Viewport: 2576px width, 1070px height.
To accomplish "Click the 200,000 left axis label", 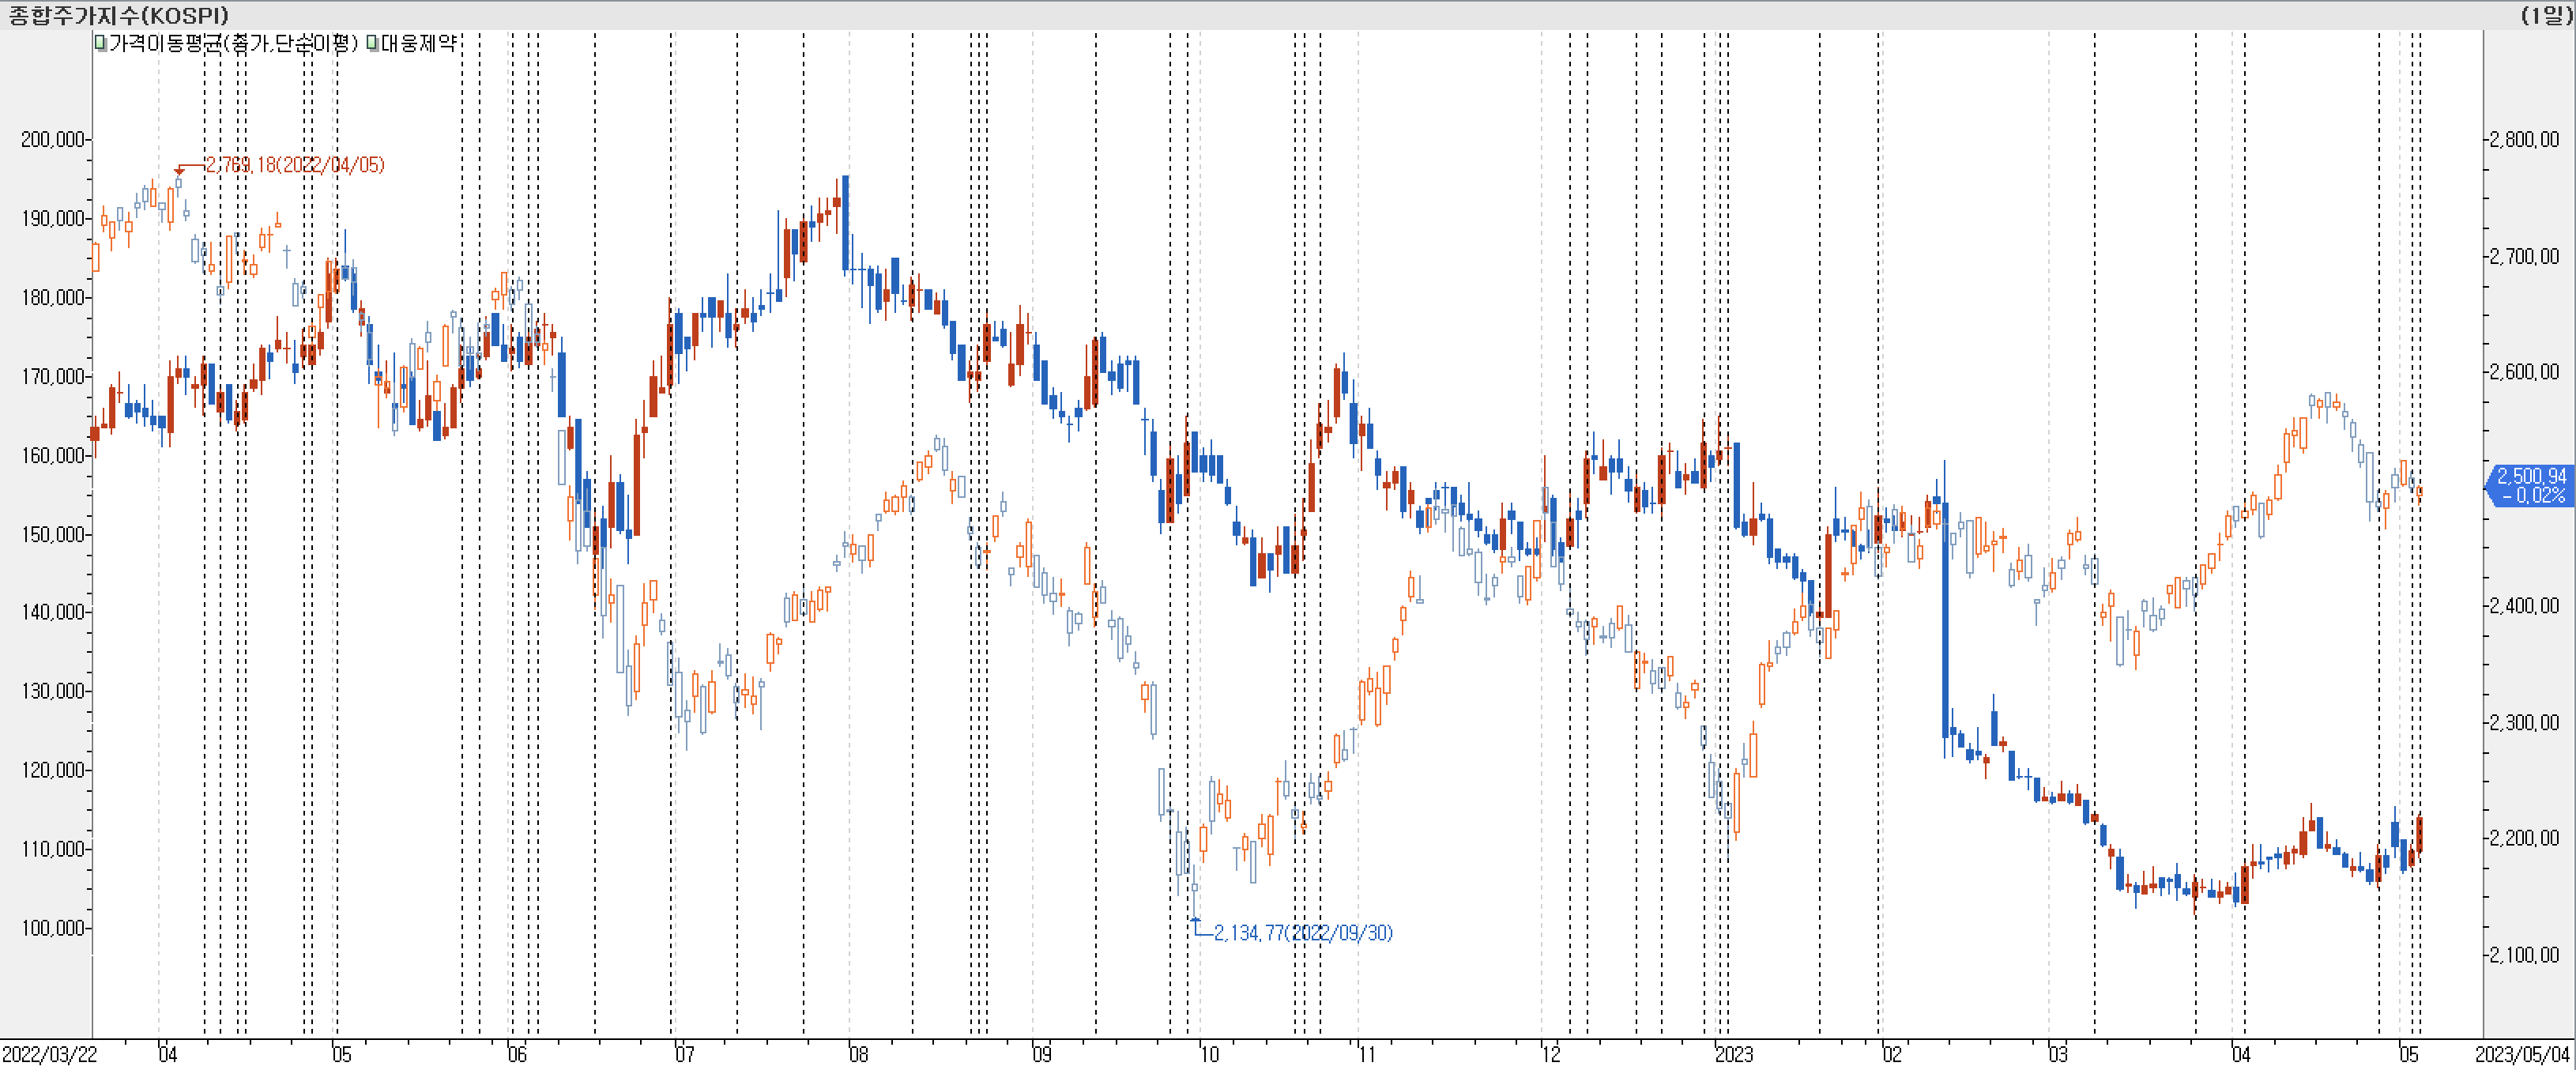I will [x=52, y=139].
